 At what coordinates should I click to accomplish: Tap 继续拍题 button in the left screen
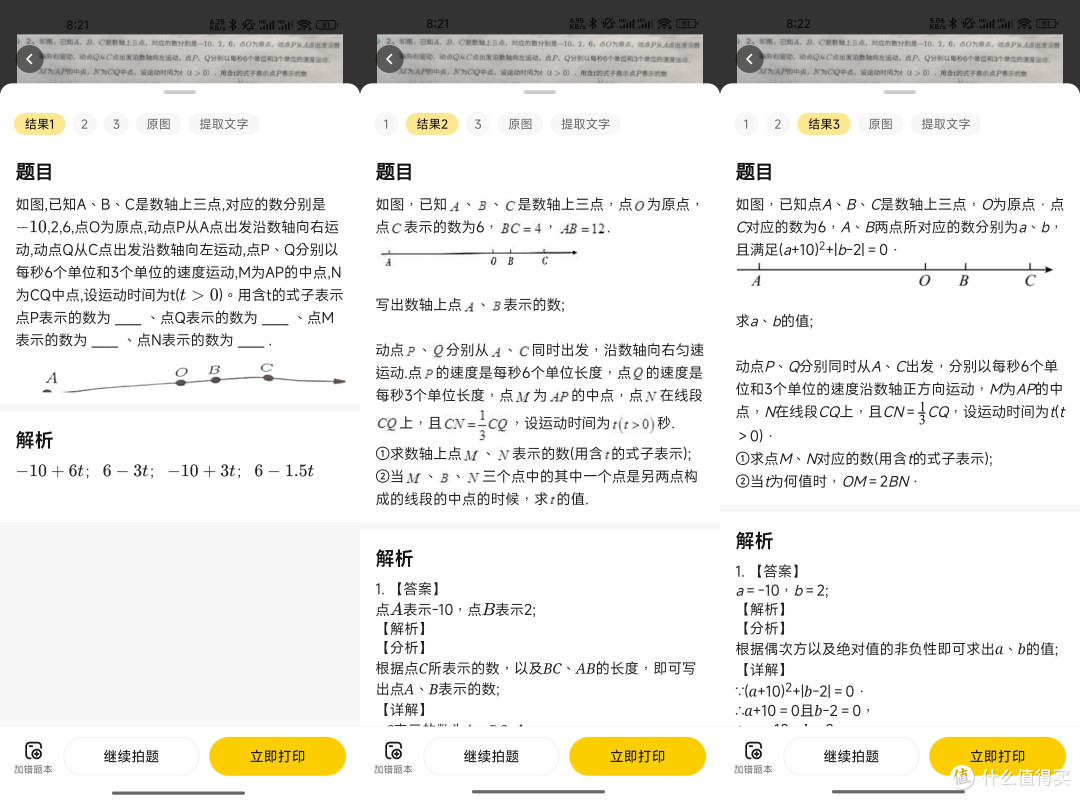click(x=131, y=756)
